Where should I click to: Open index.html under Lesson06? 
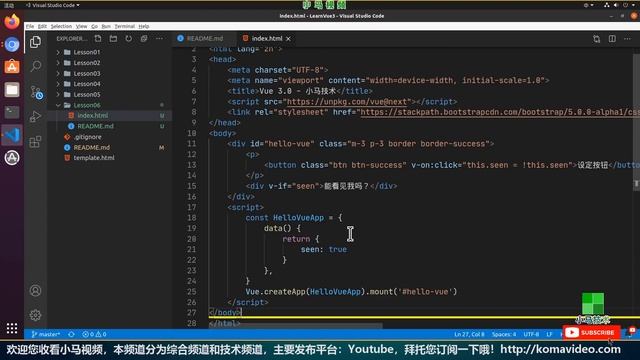point(93,116)
